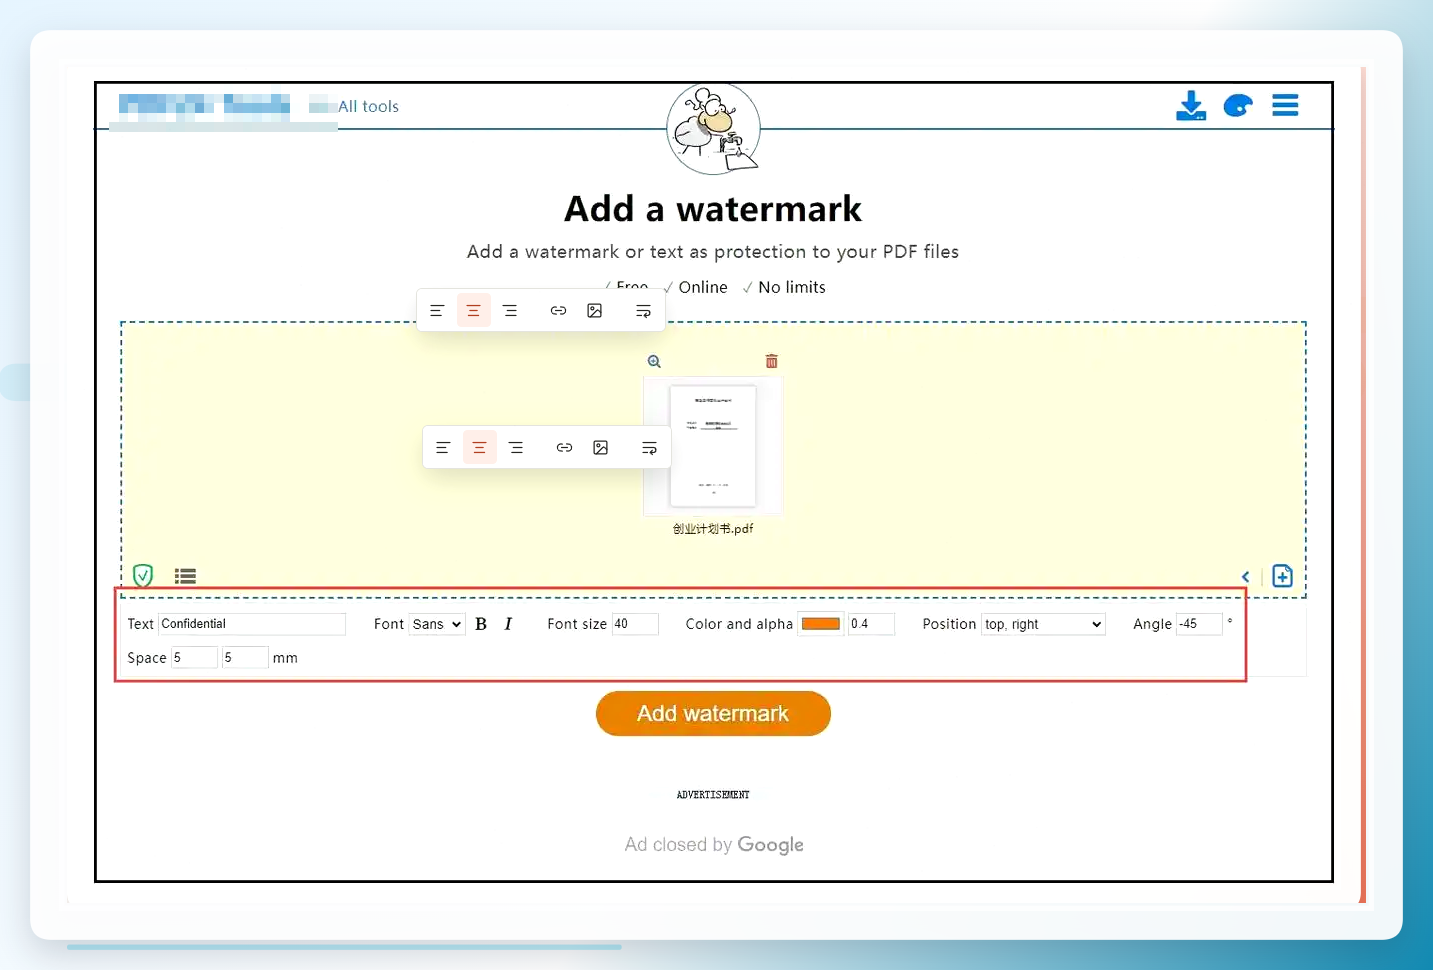Click align right in the upper floating toolbar
Image resolution: width=1433 pixels, height=970 pixels.
click(x=510, y=311)
